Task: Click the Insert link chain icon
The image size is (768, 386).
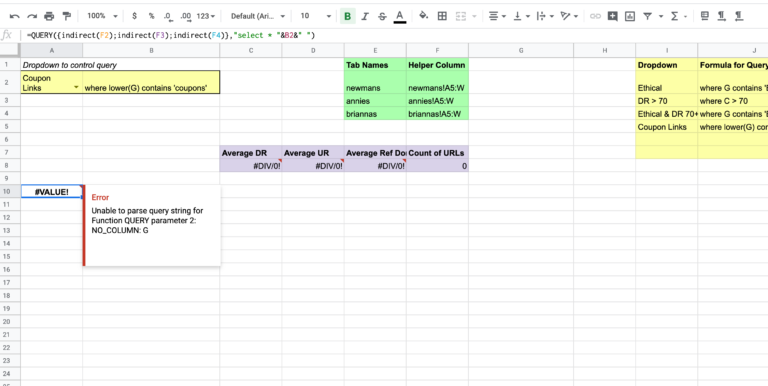Action: [x=595, y=16]
